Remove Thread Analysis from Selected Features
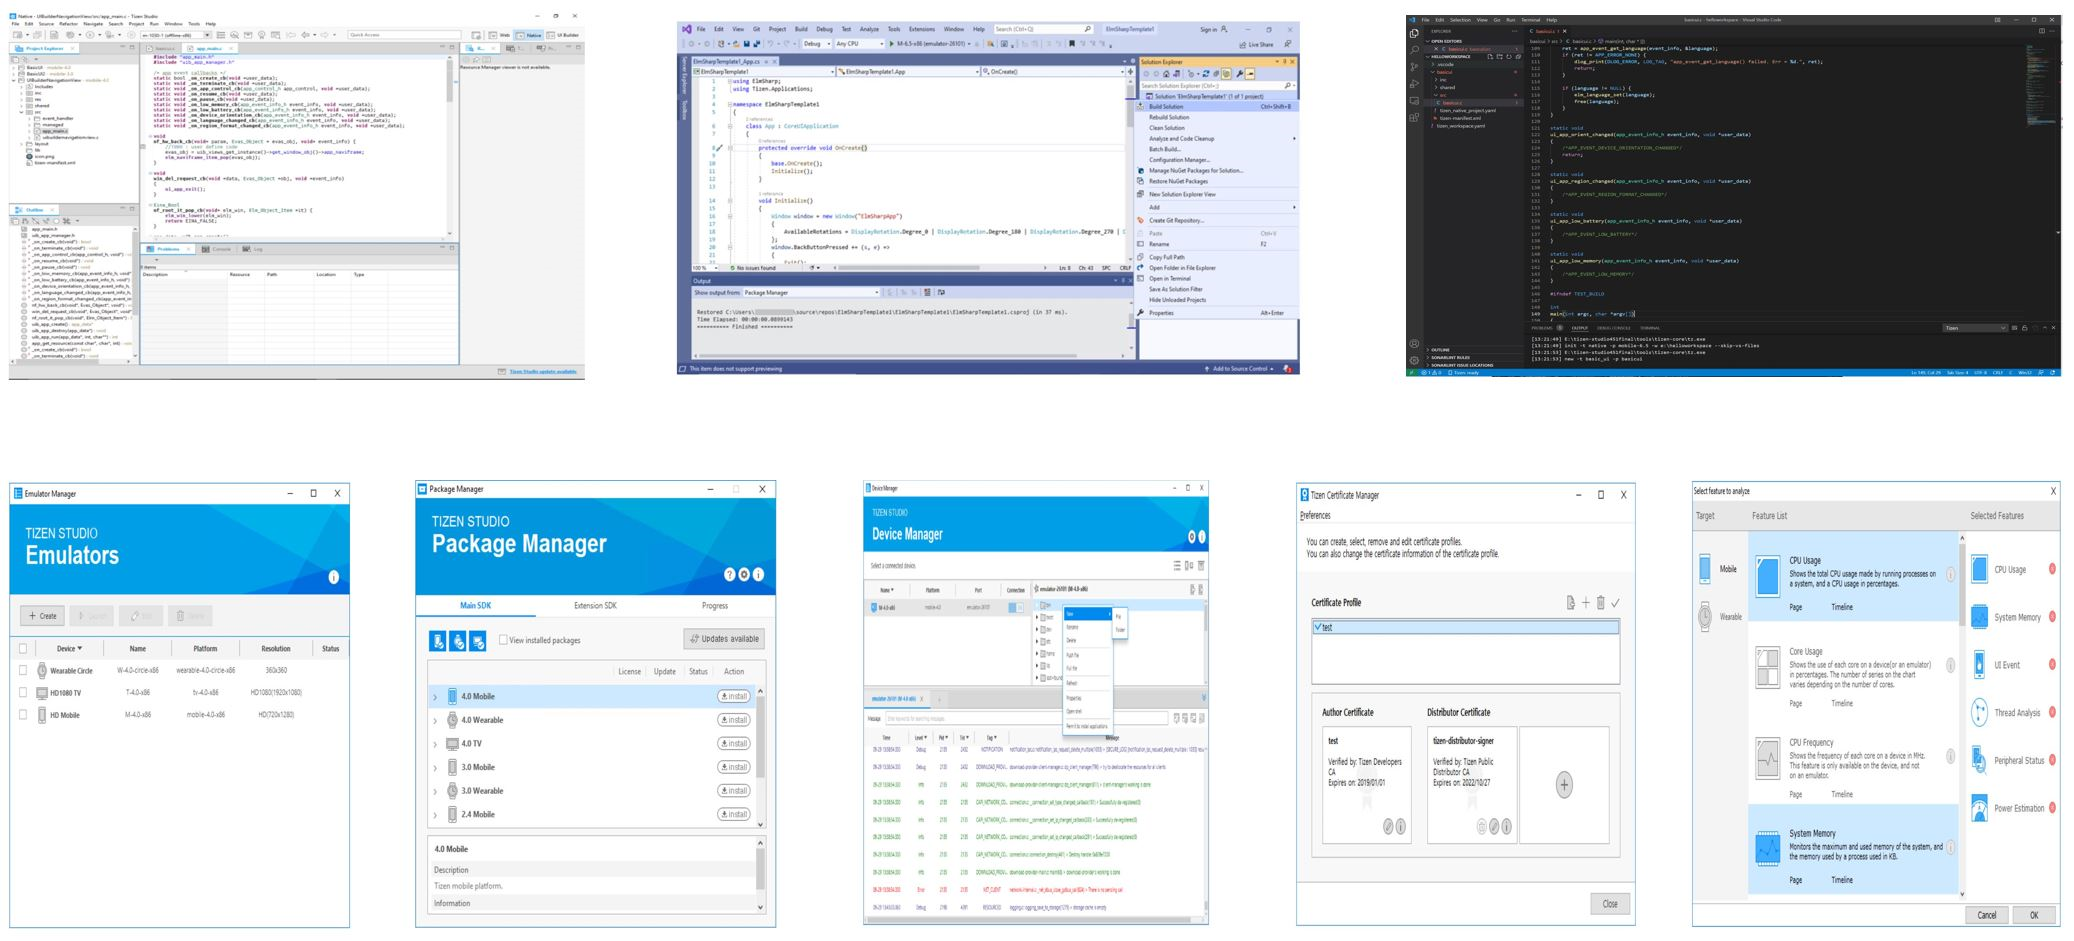2074x941 pixels. coord(2052,712)
